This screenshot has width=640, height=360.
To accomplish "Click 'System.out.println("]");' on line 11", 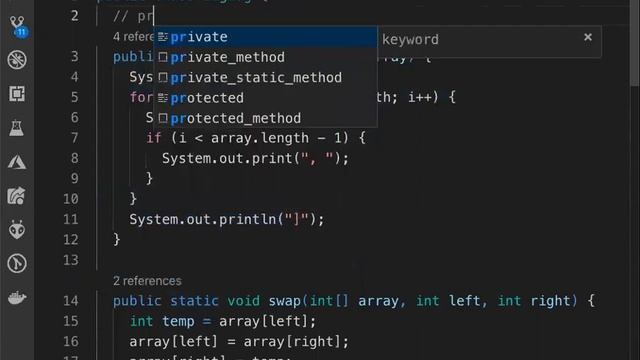I will [227, 219].
